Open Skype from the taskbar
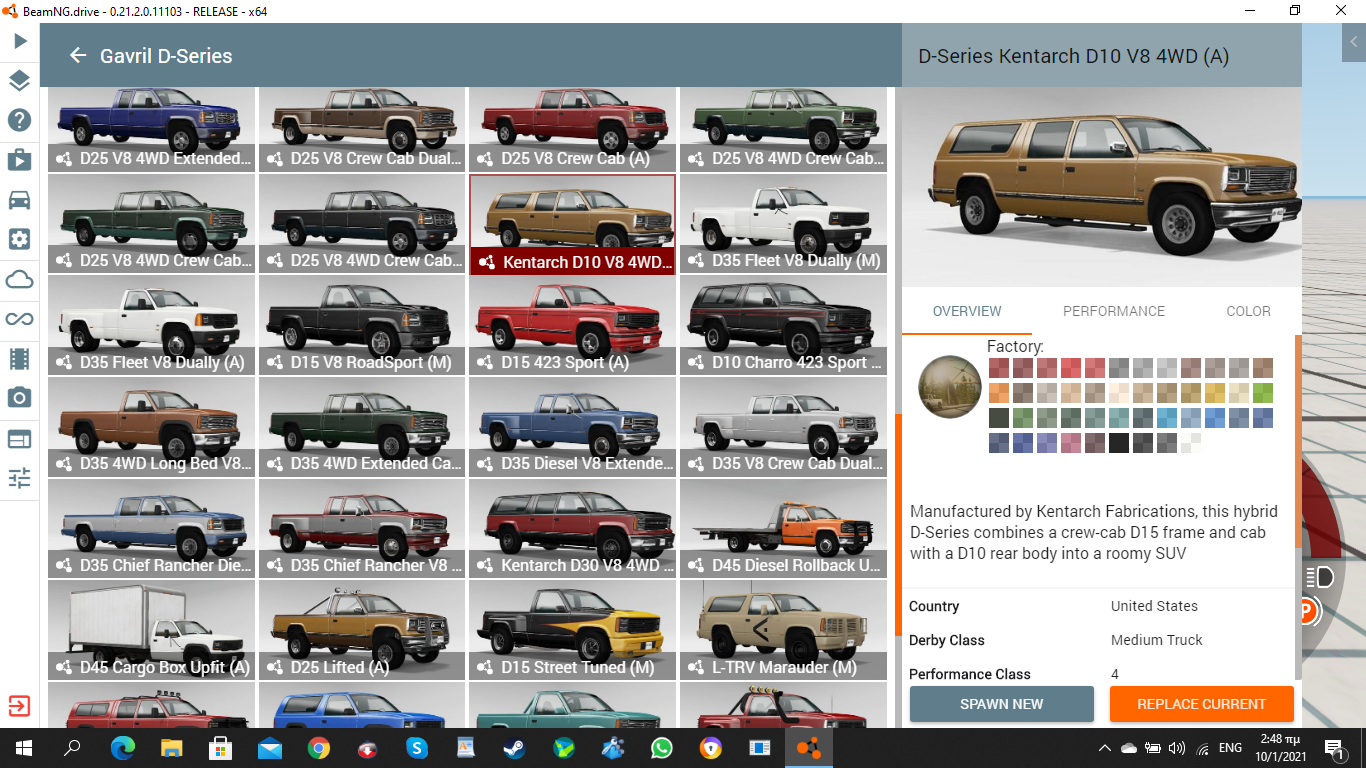 pos(417,747)
